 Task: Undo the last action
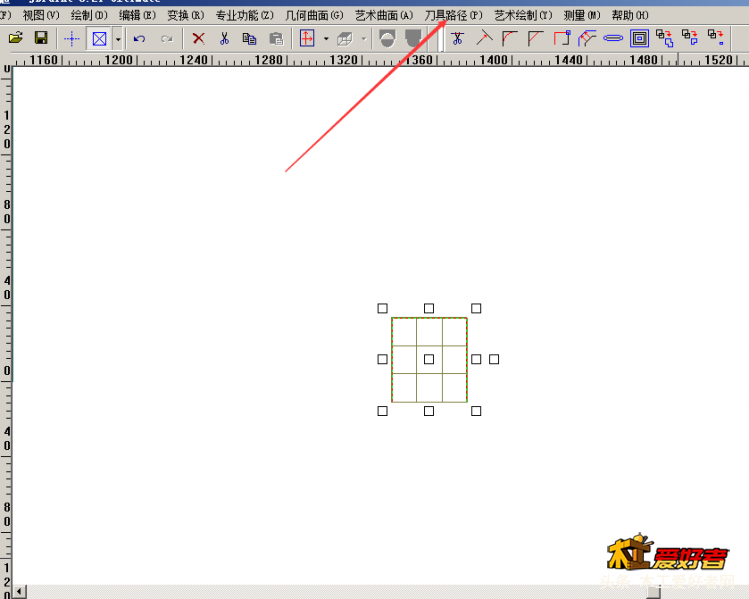click(x=139, y=39)
